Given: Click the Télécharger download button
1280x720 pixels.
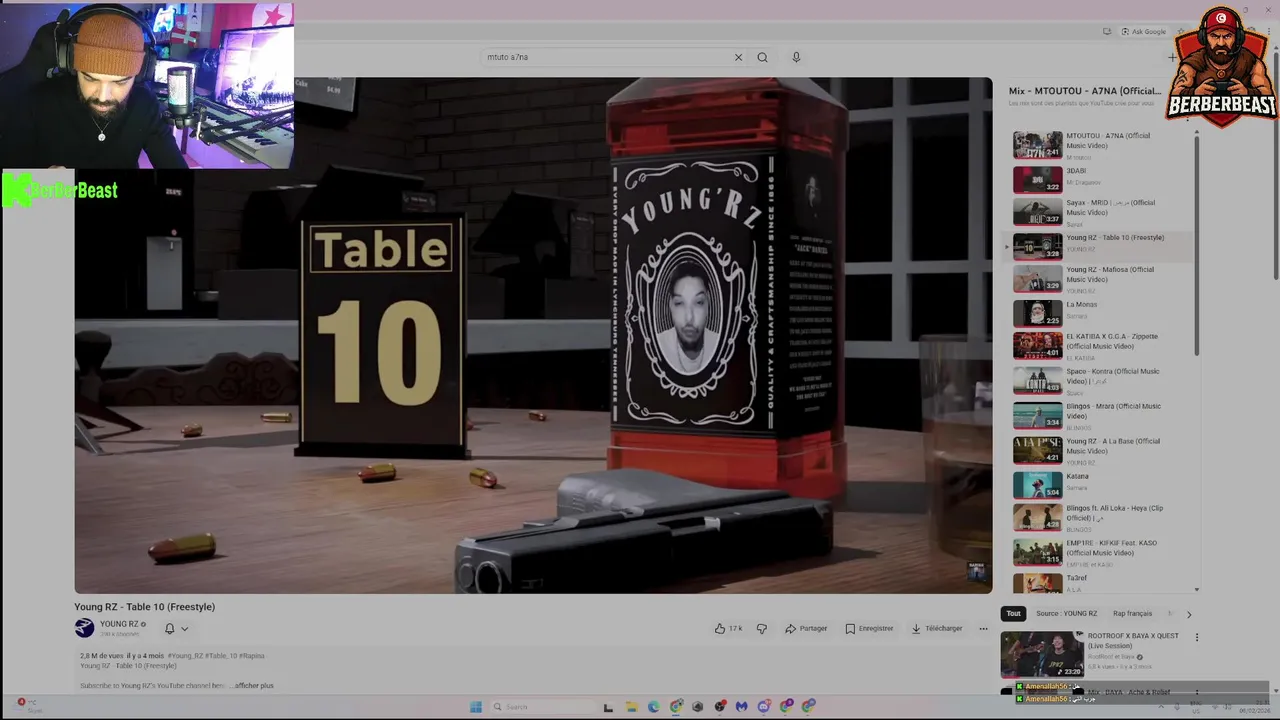Looking at the screenshot, I should (x=937, y=628).
